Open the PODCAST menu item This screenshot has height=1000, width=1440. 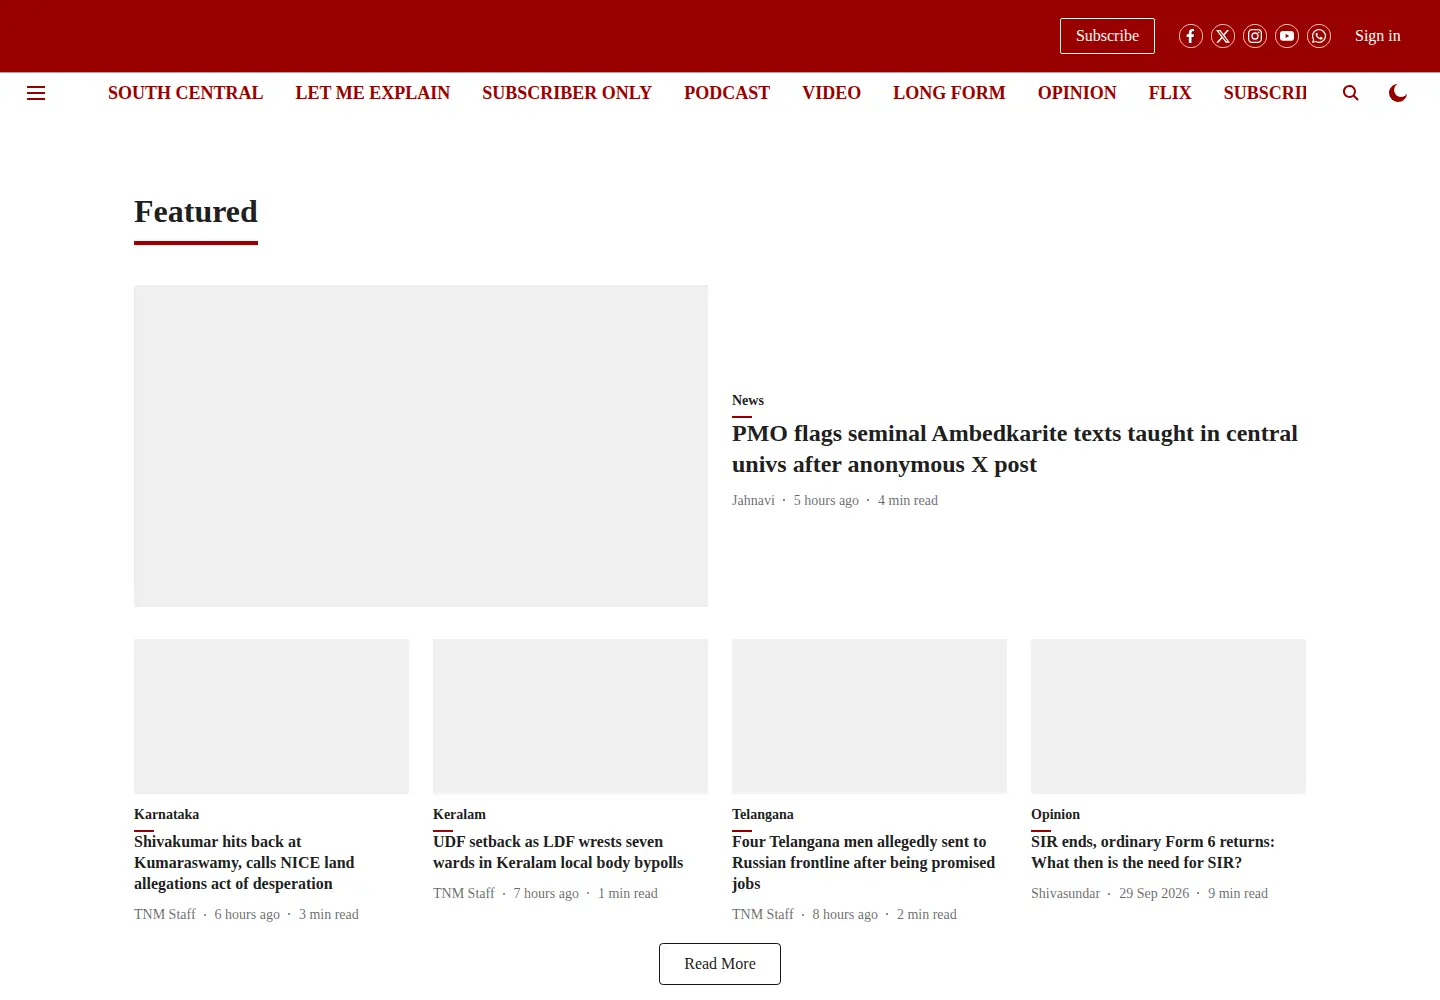727,93
